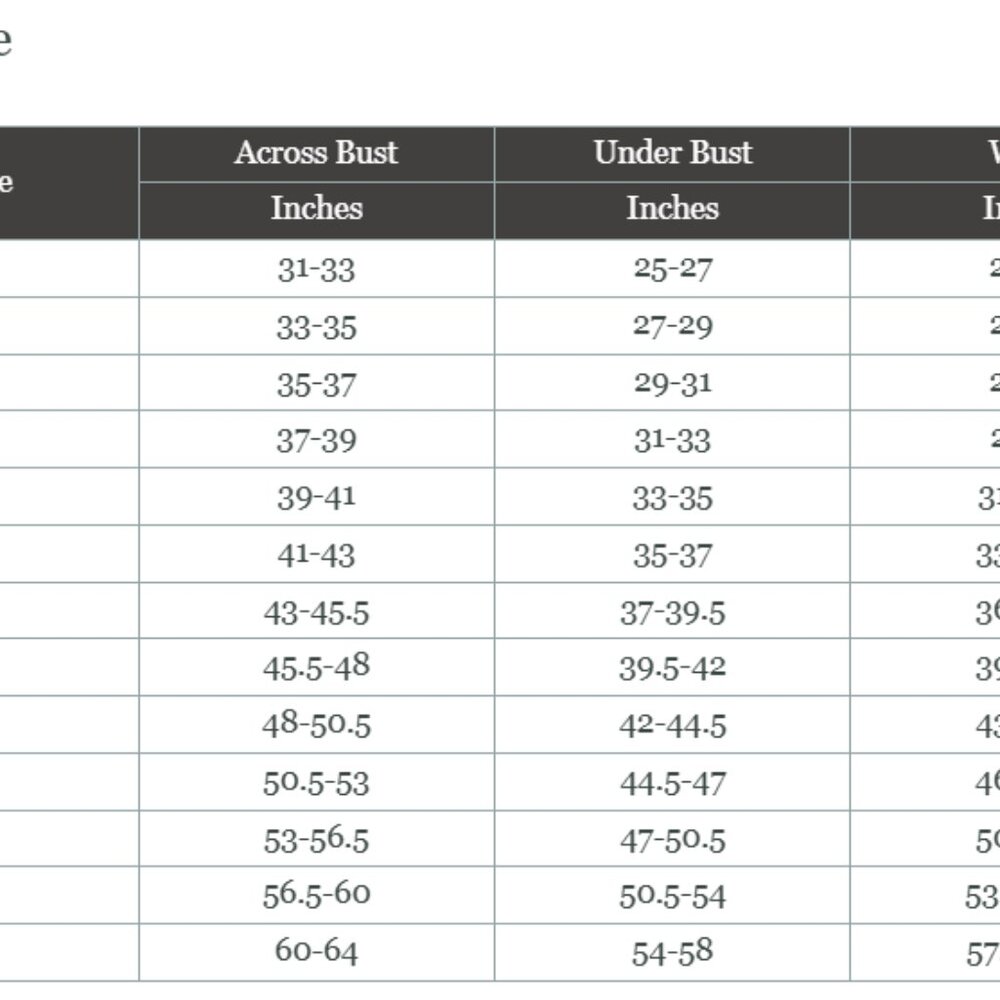Click the 50.5-54 Under Bust cell
The height and width of the screenshot is (1000, 1000).
(x=672, y=895)
